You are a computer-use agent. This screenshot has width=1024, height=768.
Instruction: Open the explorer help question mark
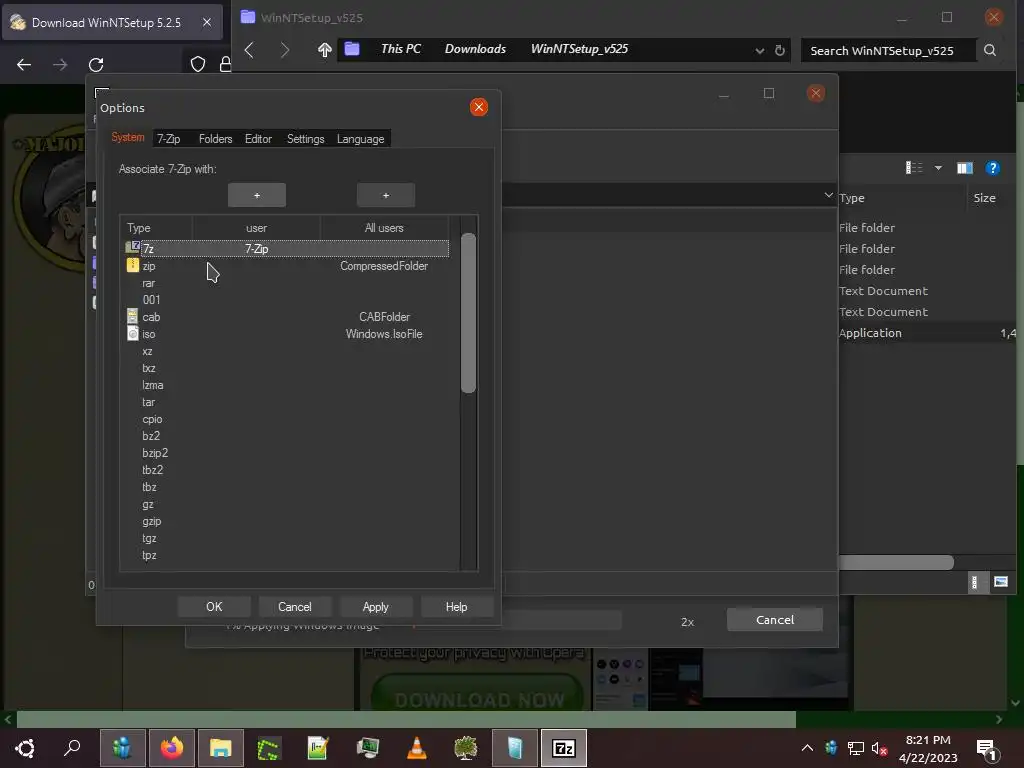point(993,168)
